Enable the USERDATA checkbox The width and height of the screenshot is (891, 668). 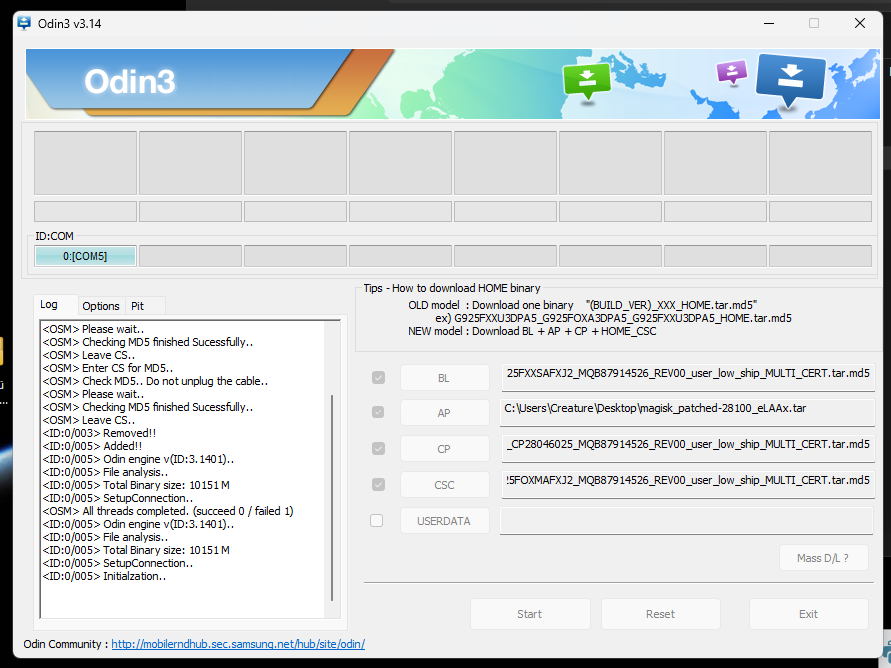click(377, 520)
